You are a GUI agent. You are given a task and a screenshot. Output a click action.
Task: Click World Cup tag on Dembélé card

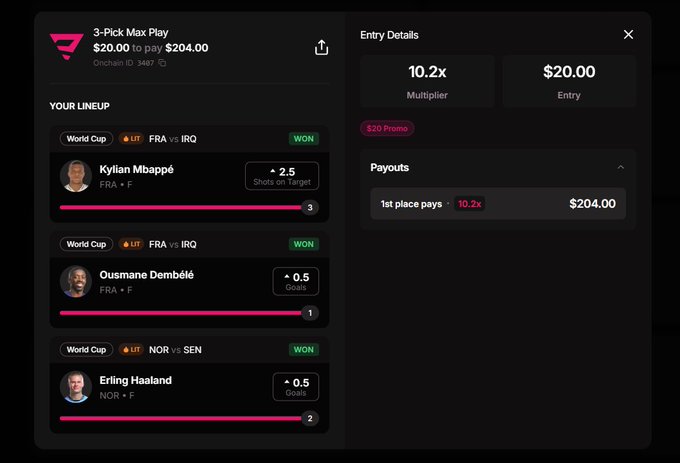coord(86,244)
